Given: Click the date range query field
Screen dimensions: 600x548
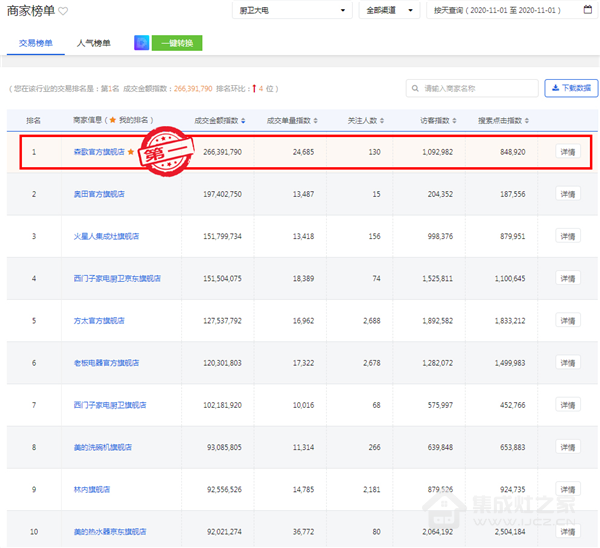Looking at the screenshot, I should [x=511, y=10].
